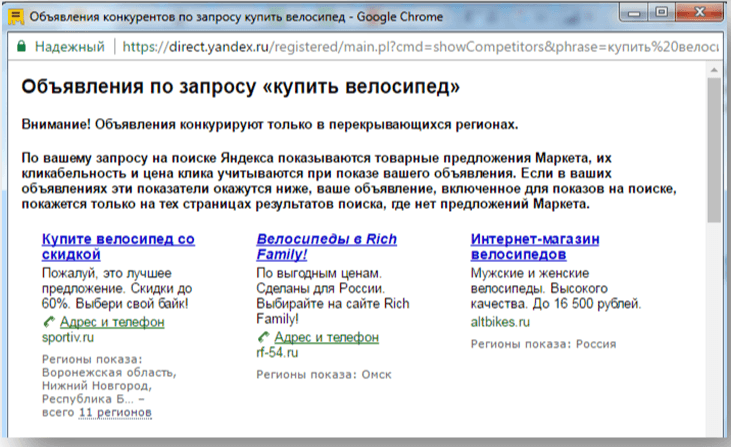Open "Адрес и телефон" for sportiv.ru ad
Screen dimensions: 731x447
tap(112, 322)
